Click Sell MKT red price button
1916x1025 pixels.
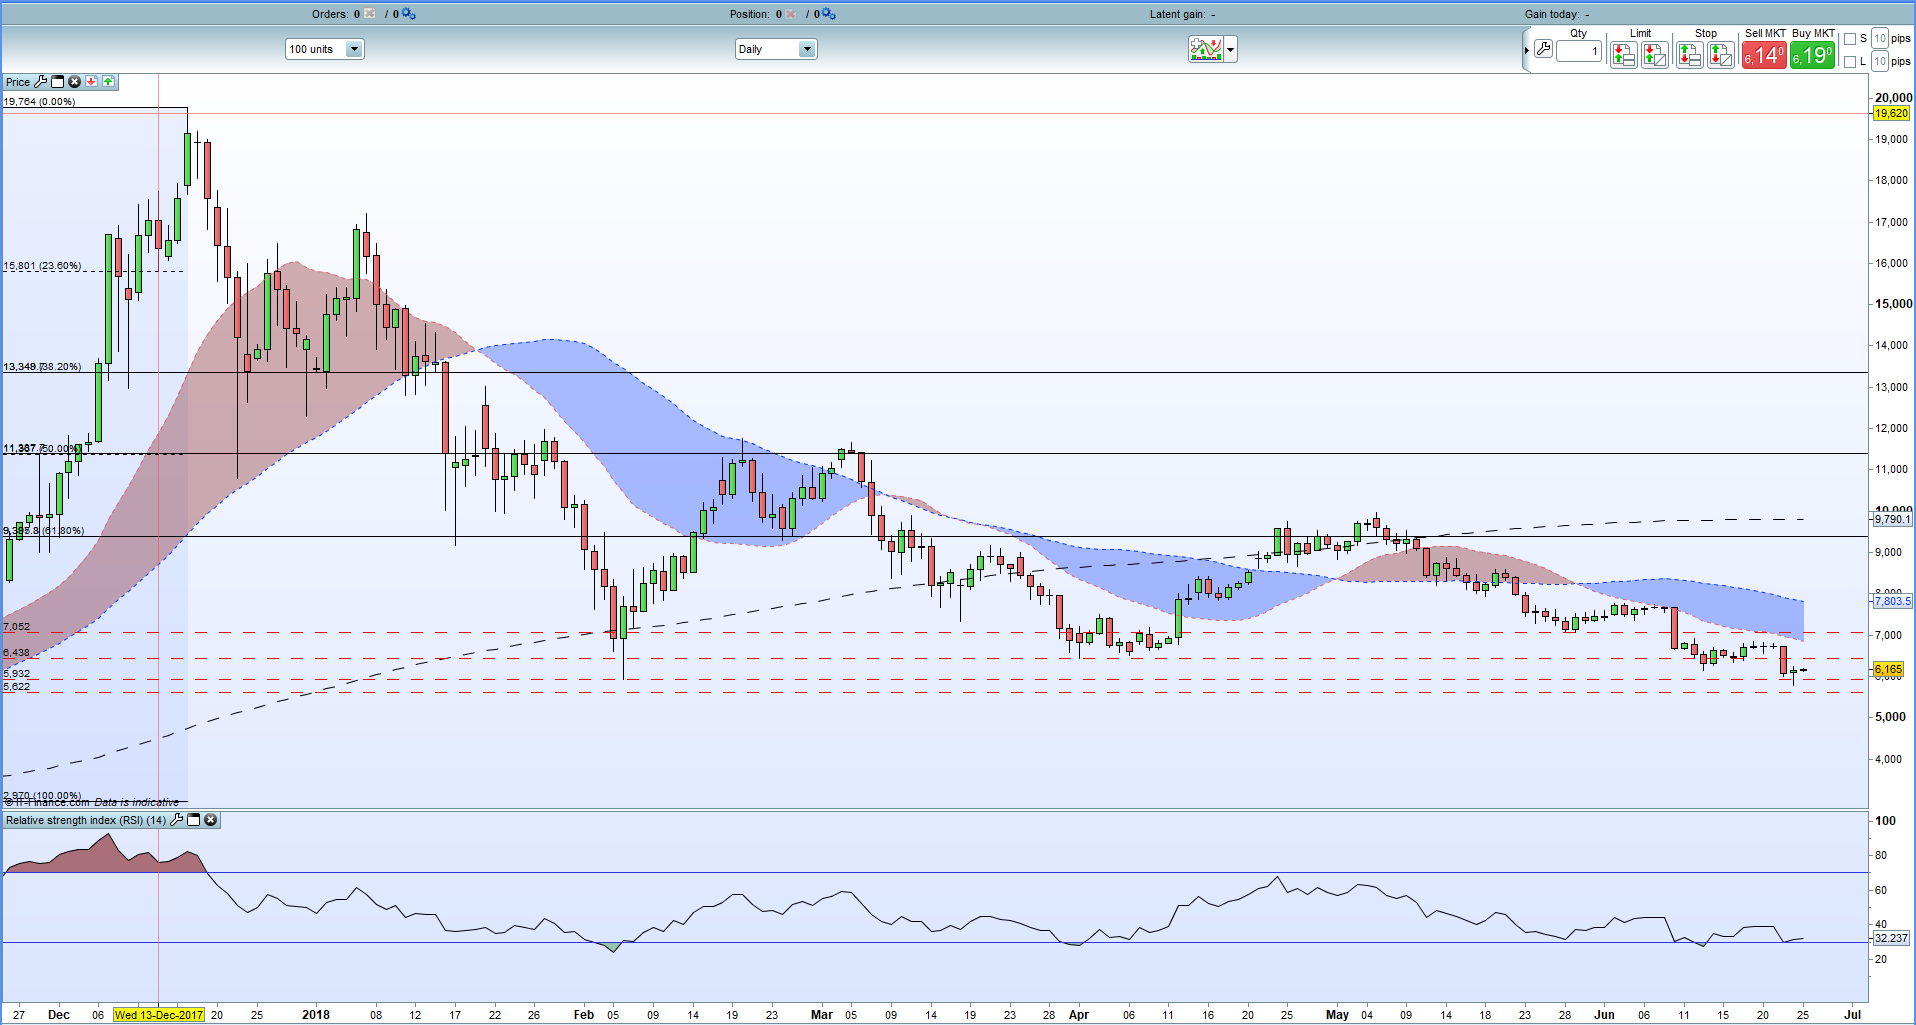click(x=1764, y=55)
